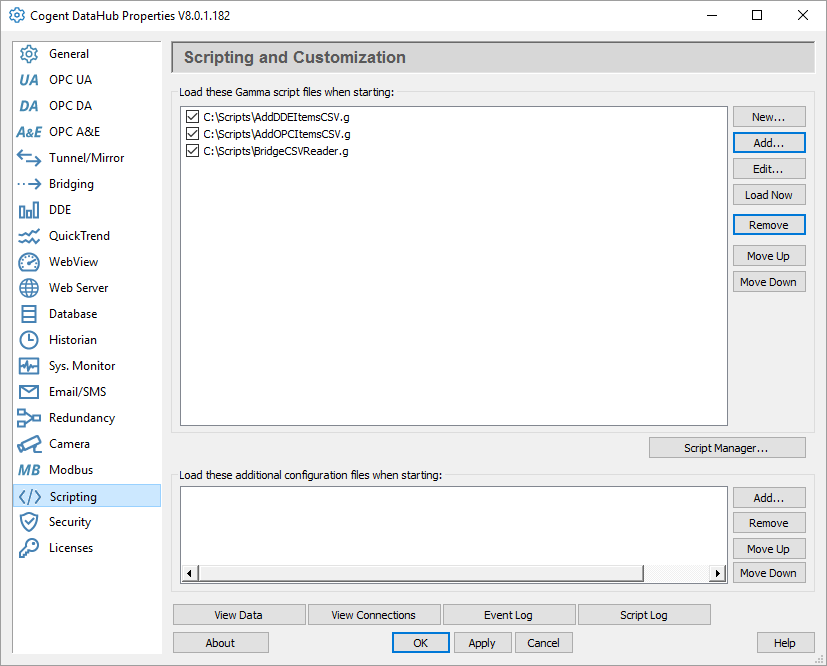
Task: Click the OPC UA icon in sidebar
Action: click(x=29, y=80)
